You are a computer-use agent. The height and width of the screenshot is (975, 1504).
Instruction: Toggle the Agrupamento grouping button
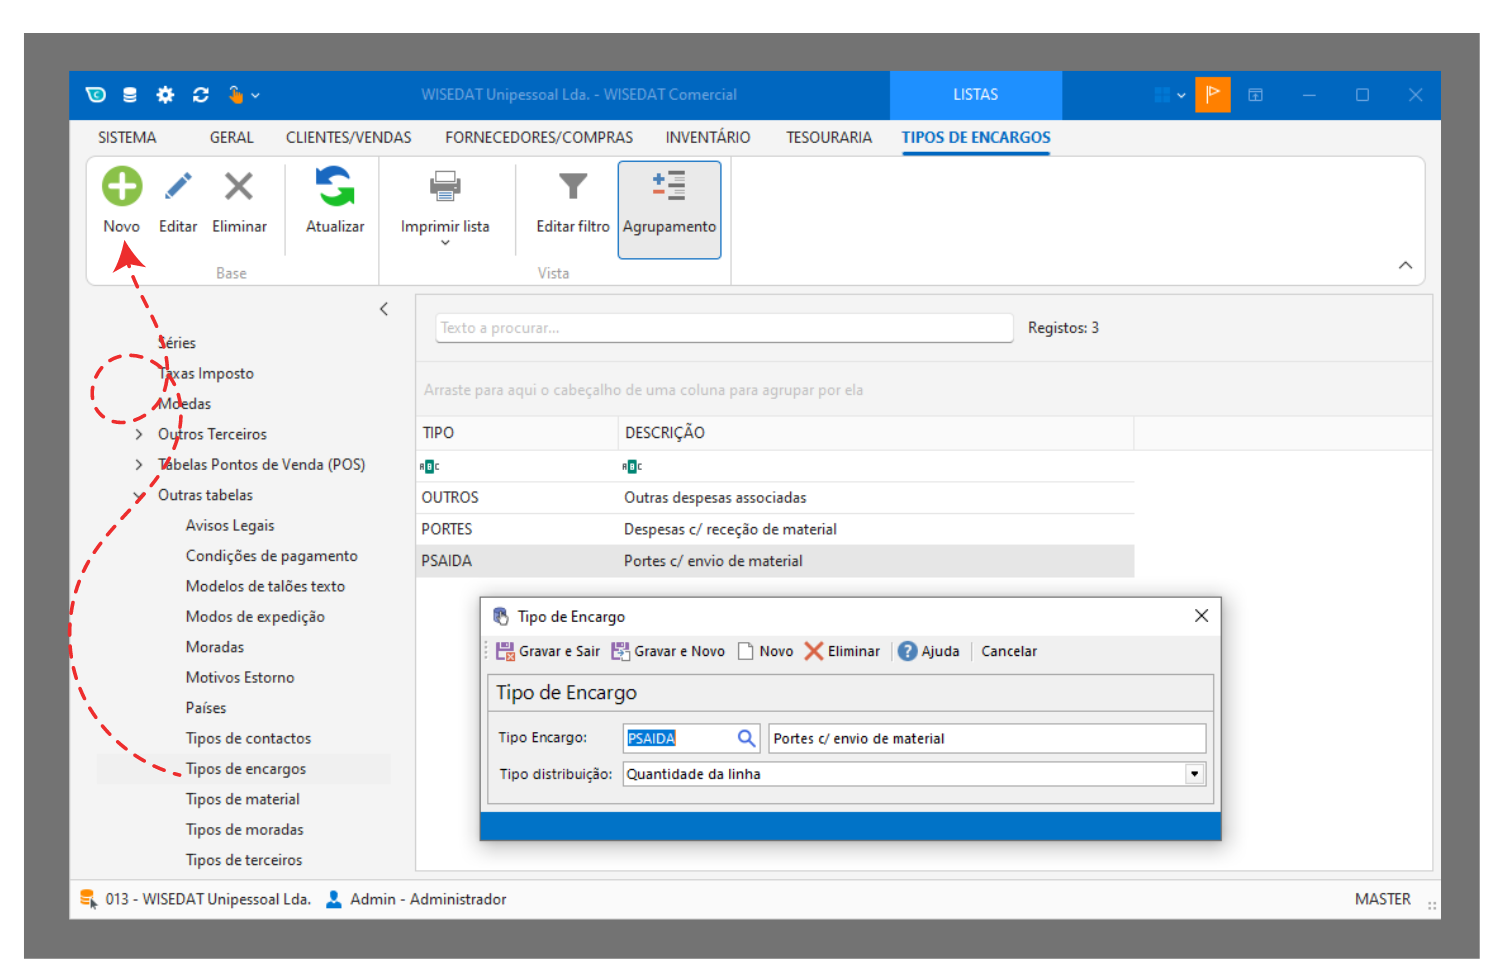(669, 209)
